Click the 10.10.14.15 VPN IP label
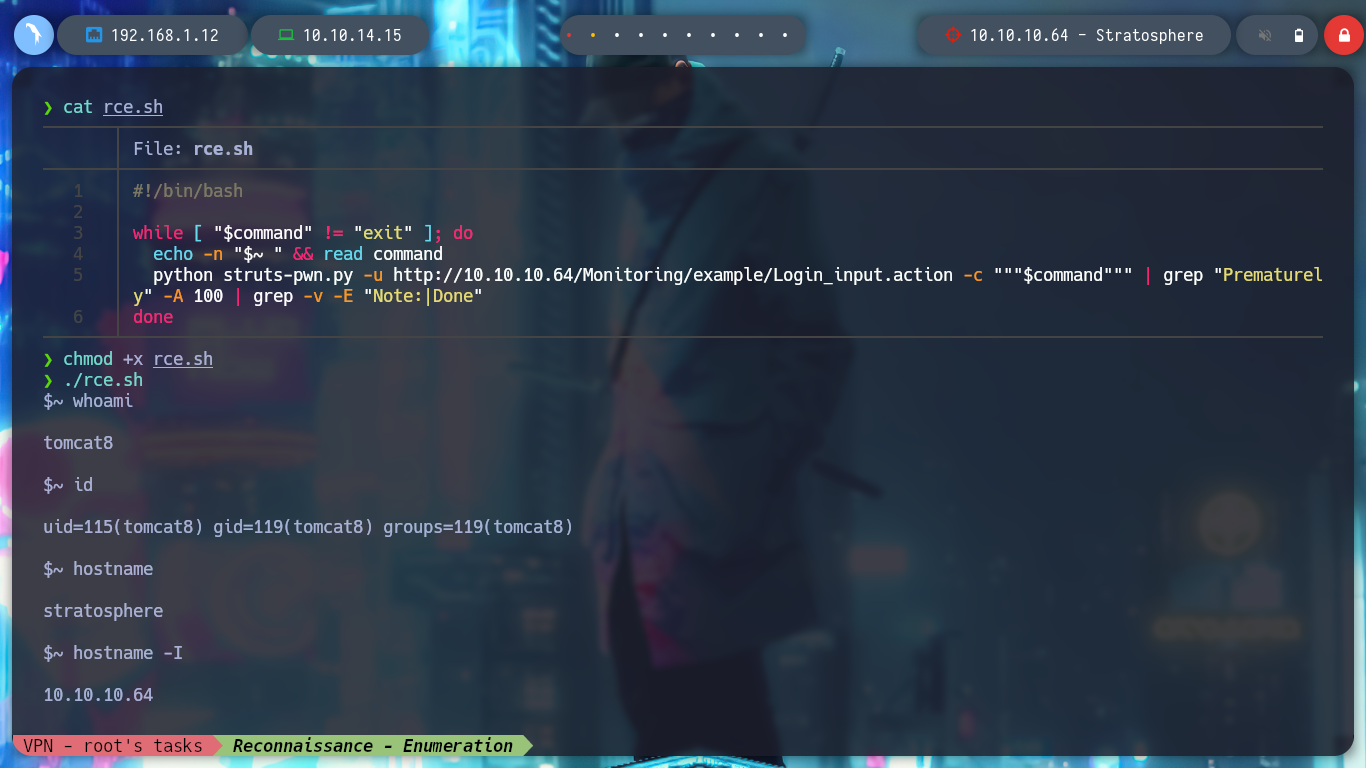Viewport: 1366px width, 768px height. pos(352,35)
